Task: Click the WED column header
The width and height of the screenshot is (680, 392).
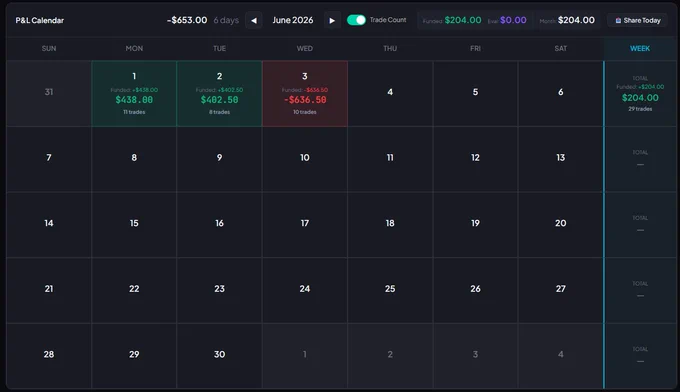Action: pos(304,49)
